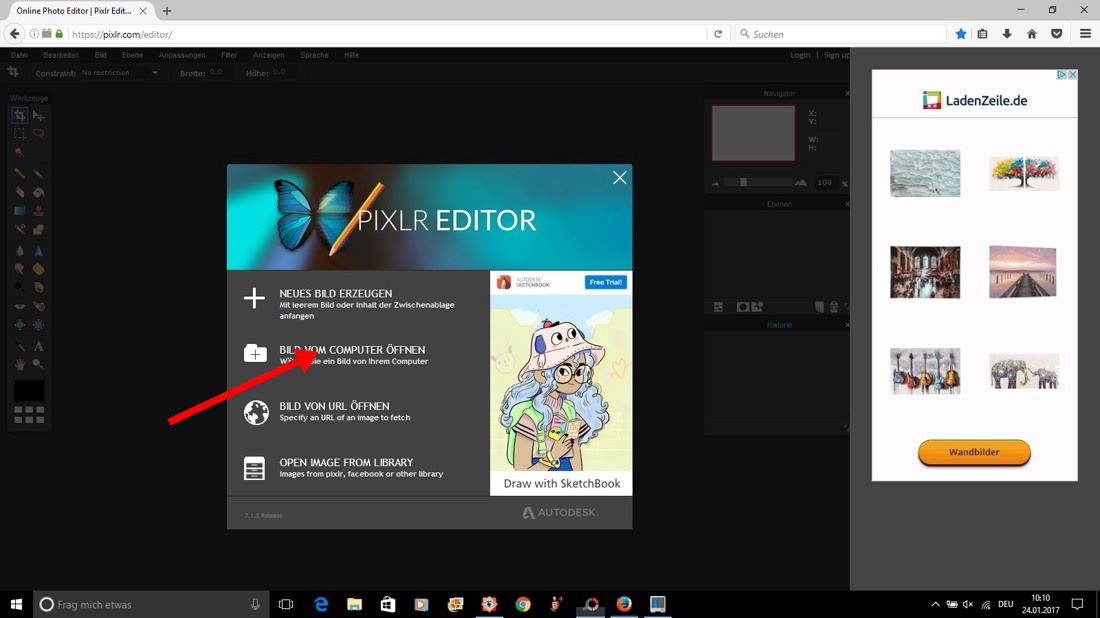Click the Suchen search field
The height and width of the screenshot is (618, 1100).
840,34
